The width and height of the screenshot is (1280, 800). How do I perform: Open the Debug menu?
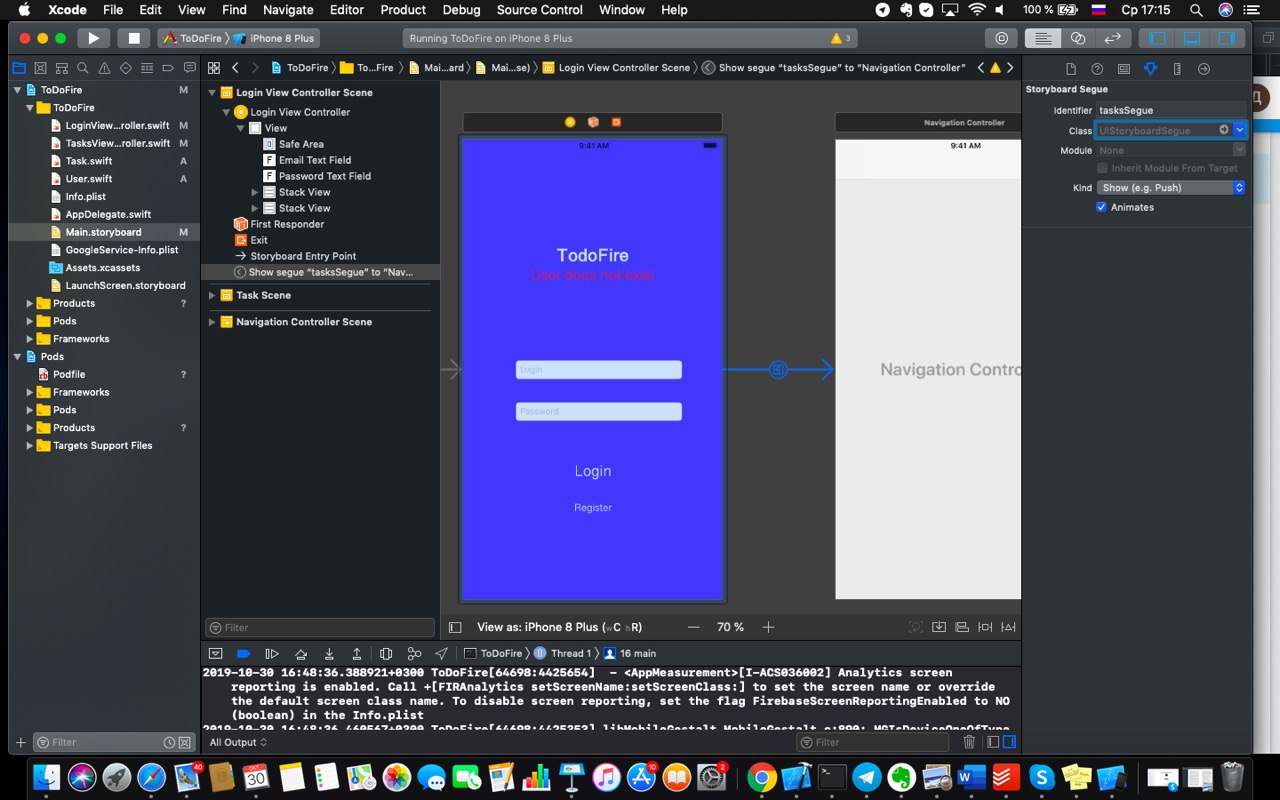pyautogui.click(x=461, y=10)
